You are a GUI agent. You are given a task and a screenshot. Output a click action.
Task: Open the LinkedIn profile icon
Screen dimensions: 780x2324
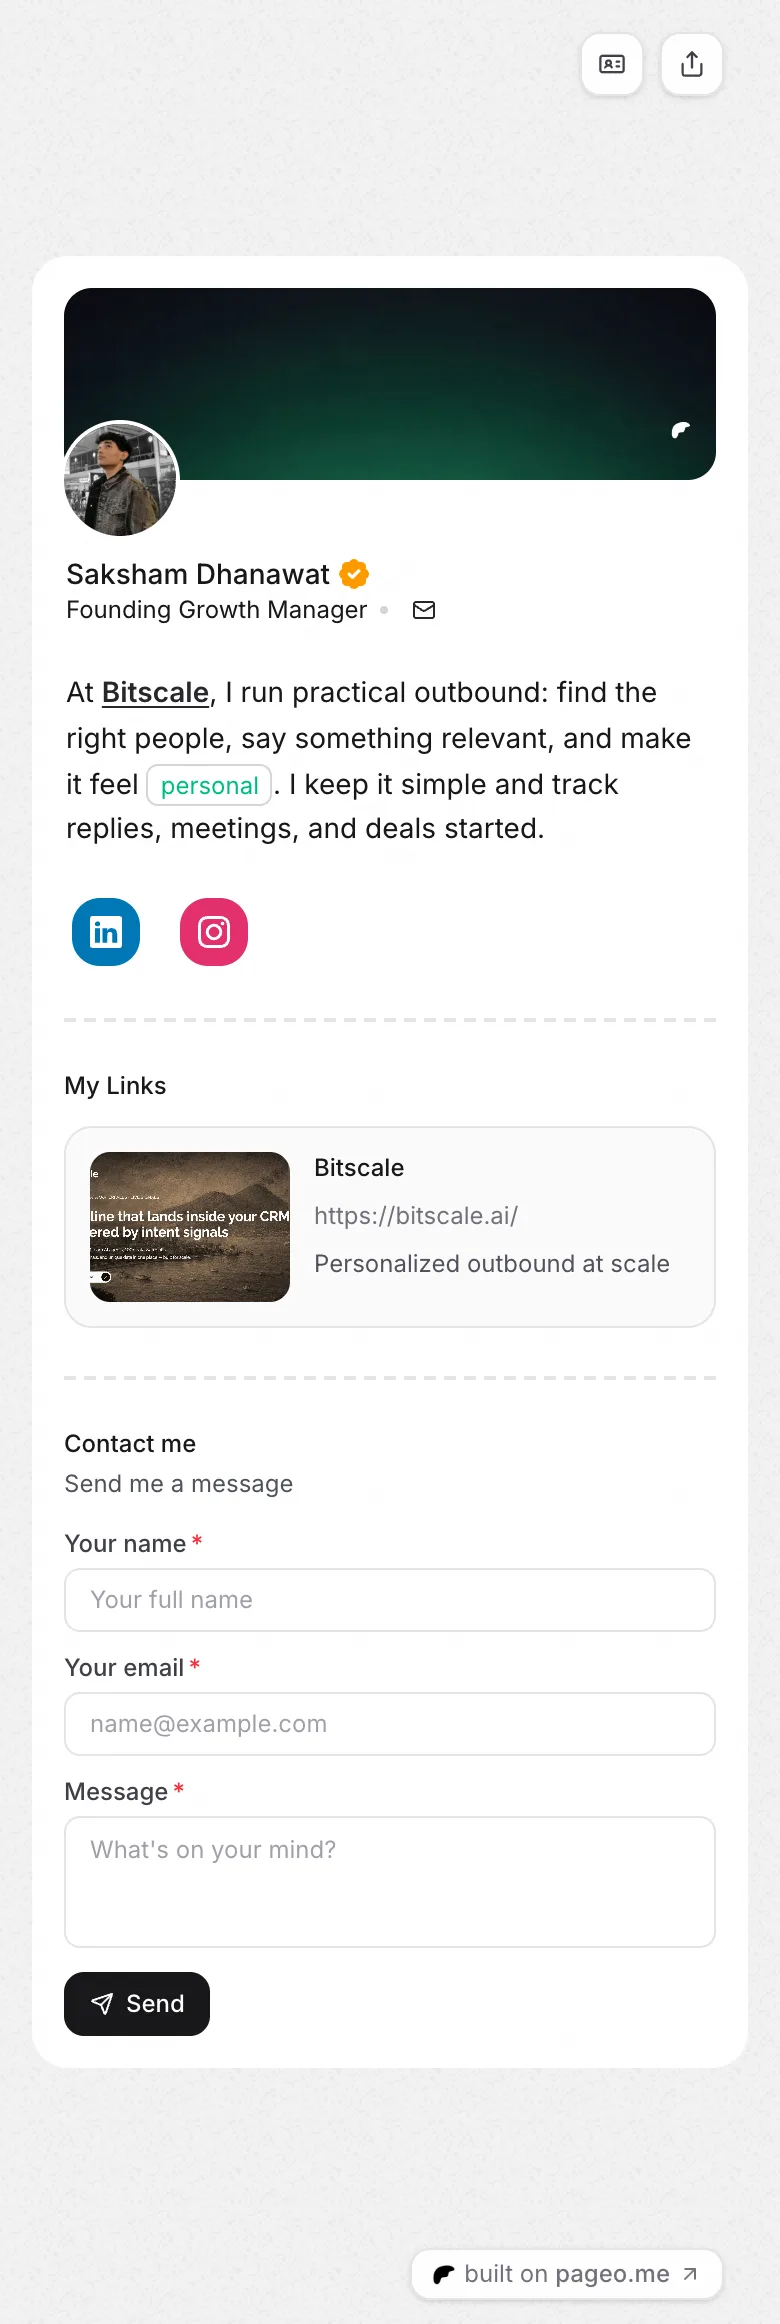click(x=106, y=932)
